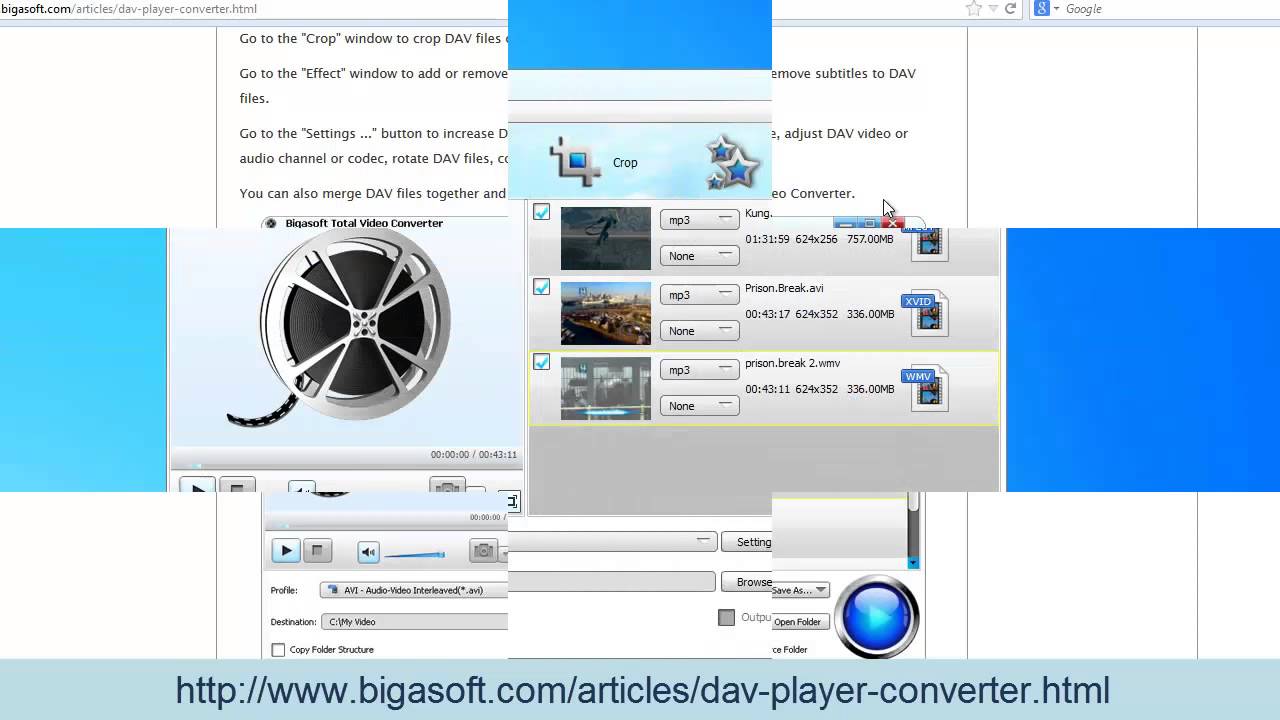
Task: Click the file name prison.break 2.wmv
Action: click(x=792, y=363)
